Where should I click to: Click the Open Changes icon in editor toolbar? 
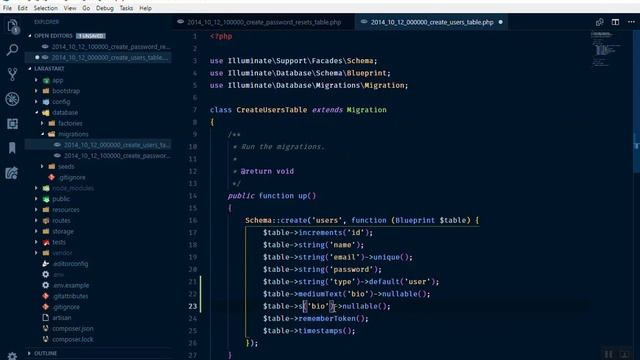click(x=599, y=22)
